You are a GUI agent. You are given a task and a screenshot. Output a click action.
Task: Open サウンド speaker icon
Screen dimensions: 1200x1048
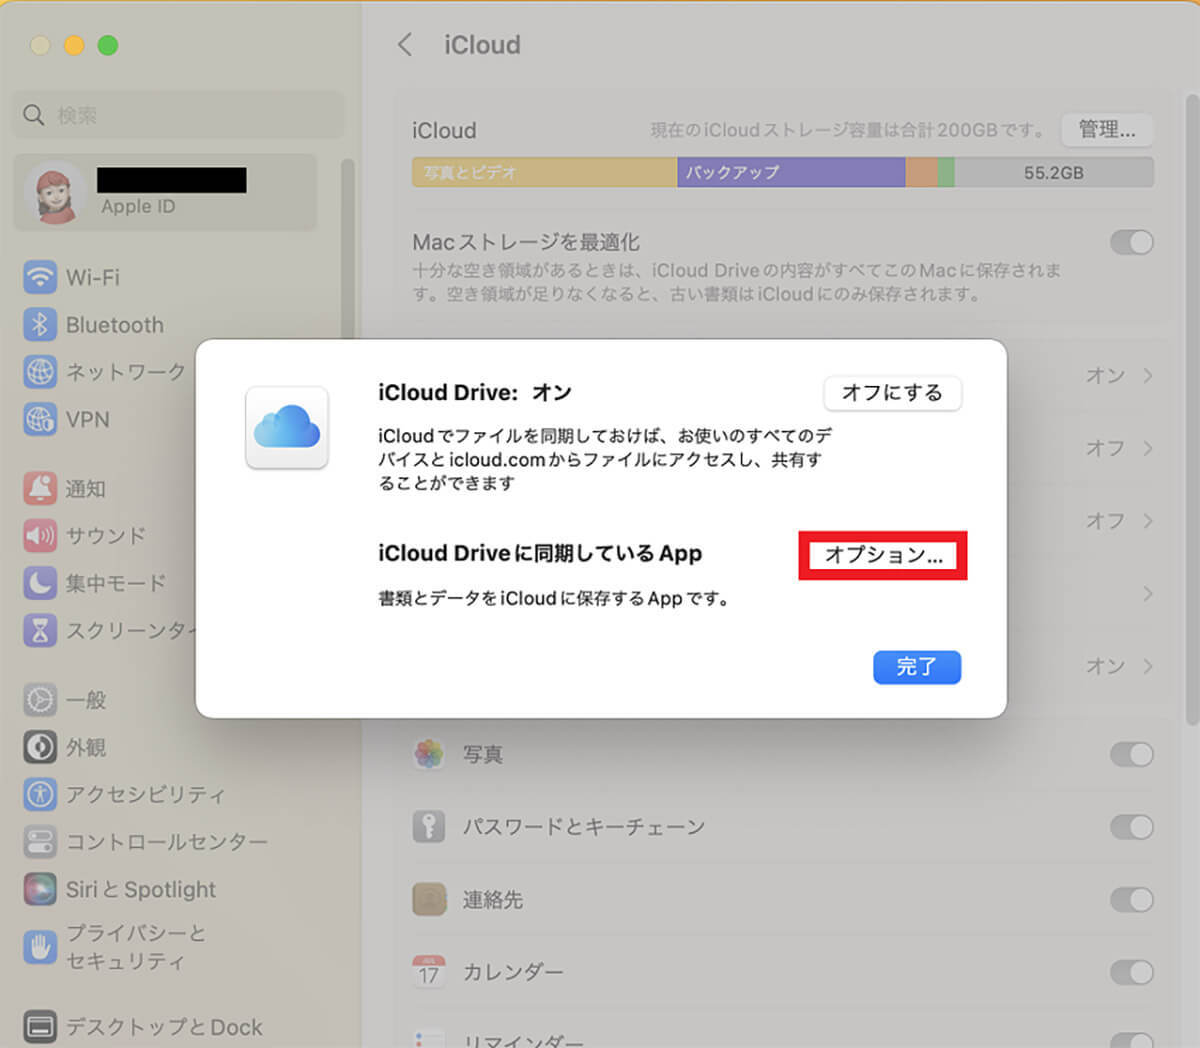coord(40,535)
